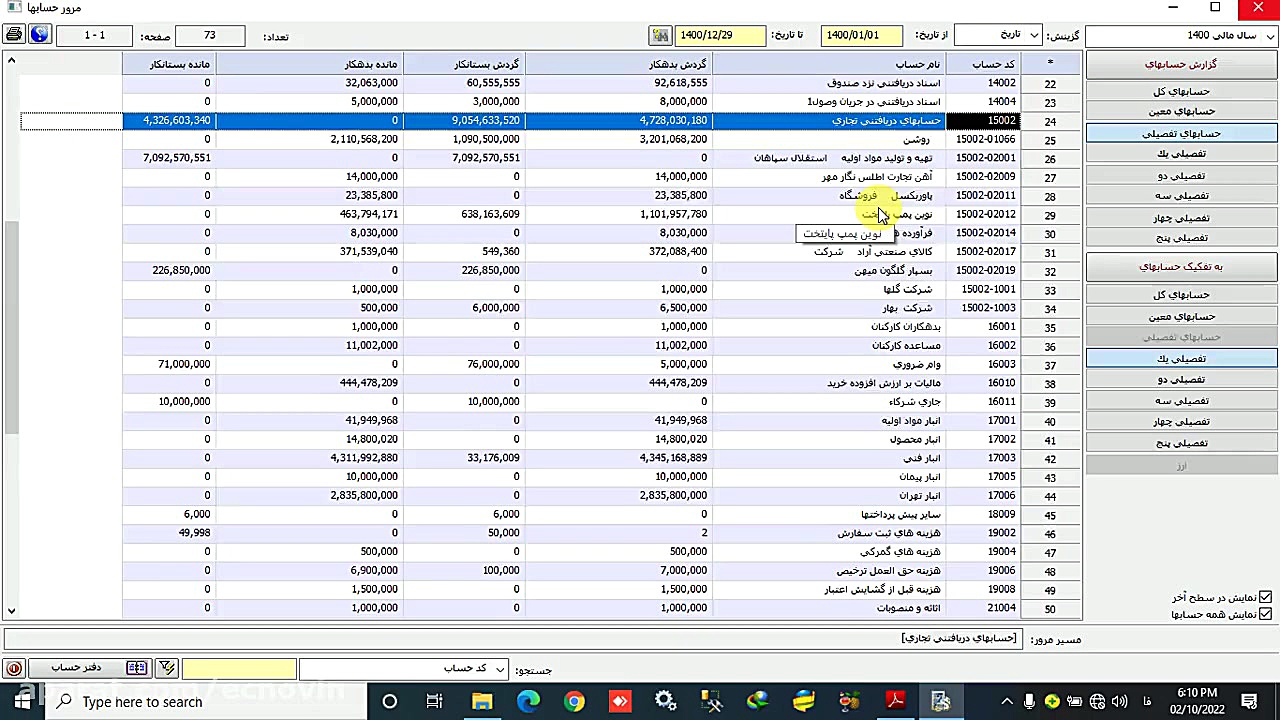Open the جستجو dropdown showing کد حساب
This screenshot has height=720, width=1280.
pyautogui.click(x=403, y=668)
